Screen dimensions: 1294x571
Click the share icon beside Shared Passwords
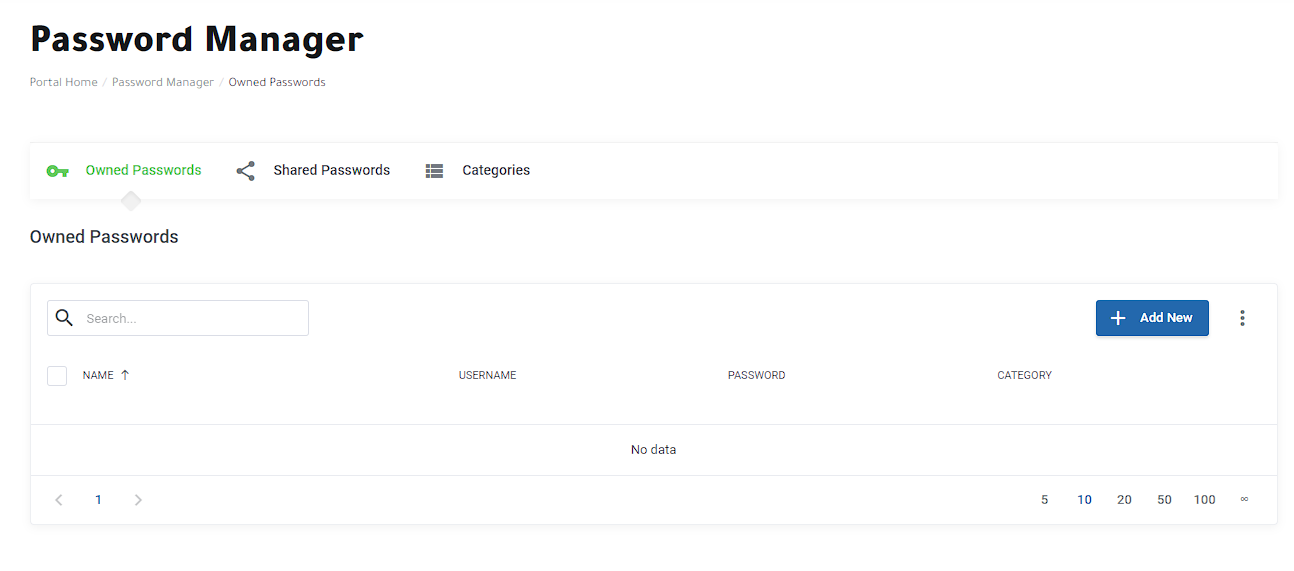tap(245, 171)
